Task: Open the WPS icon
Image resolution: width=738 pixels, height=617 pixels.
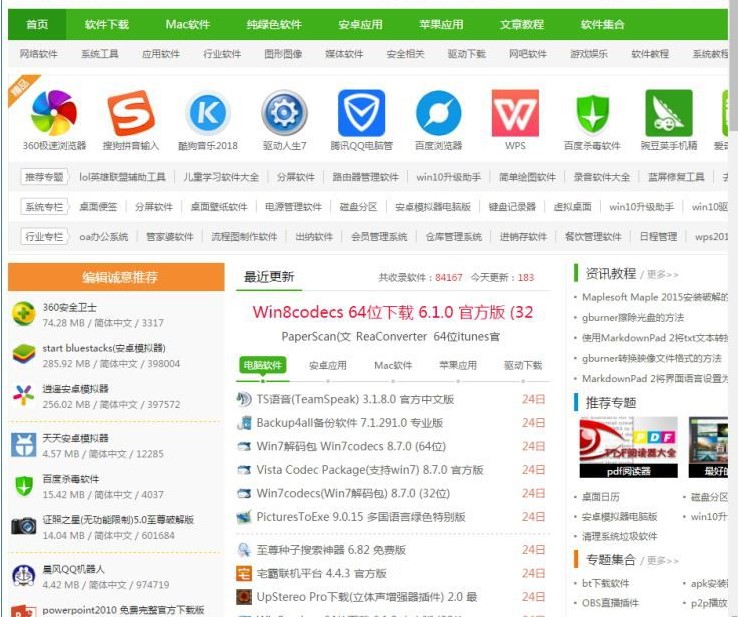Action: pos(515,113)
